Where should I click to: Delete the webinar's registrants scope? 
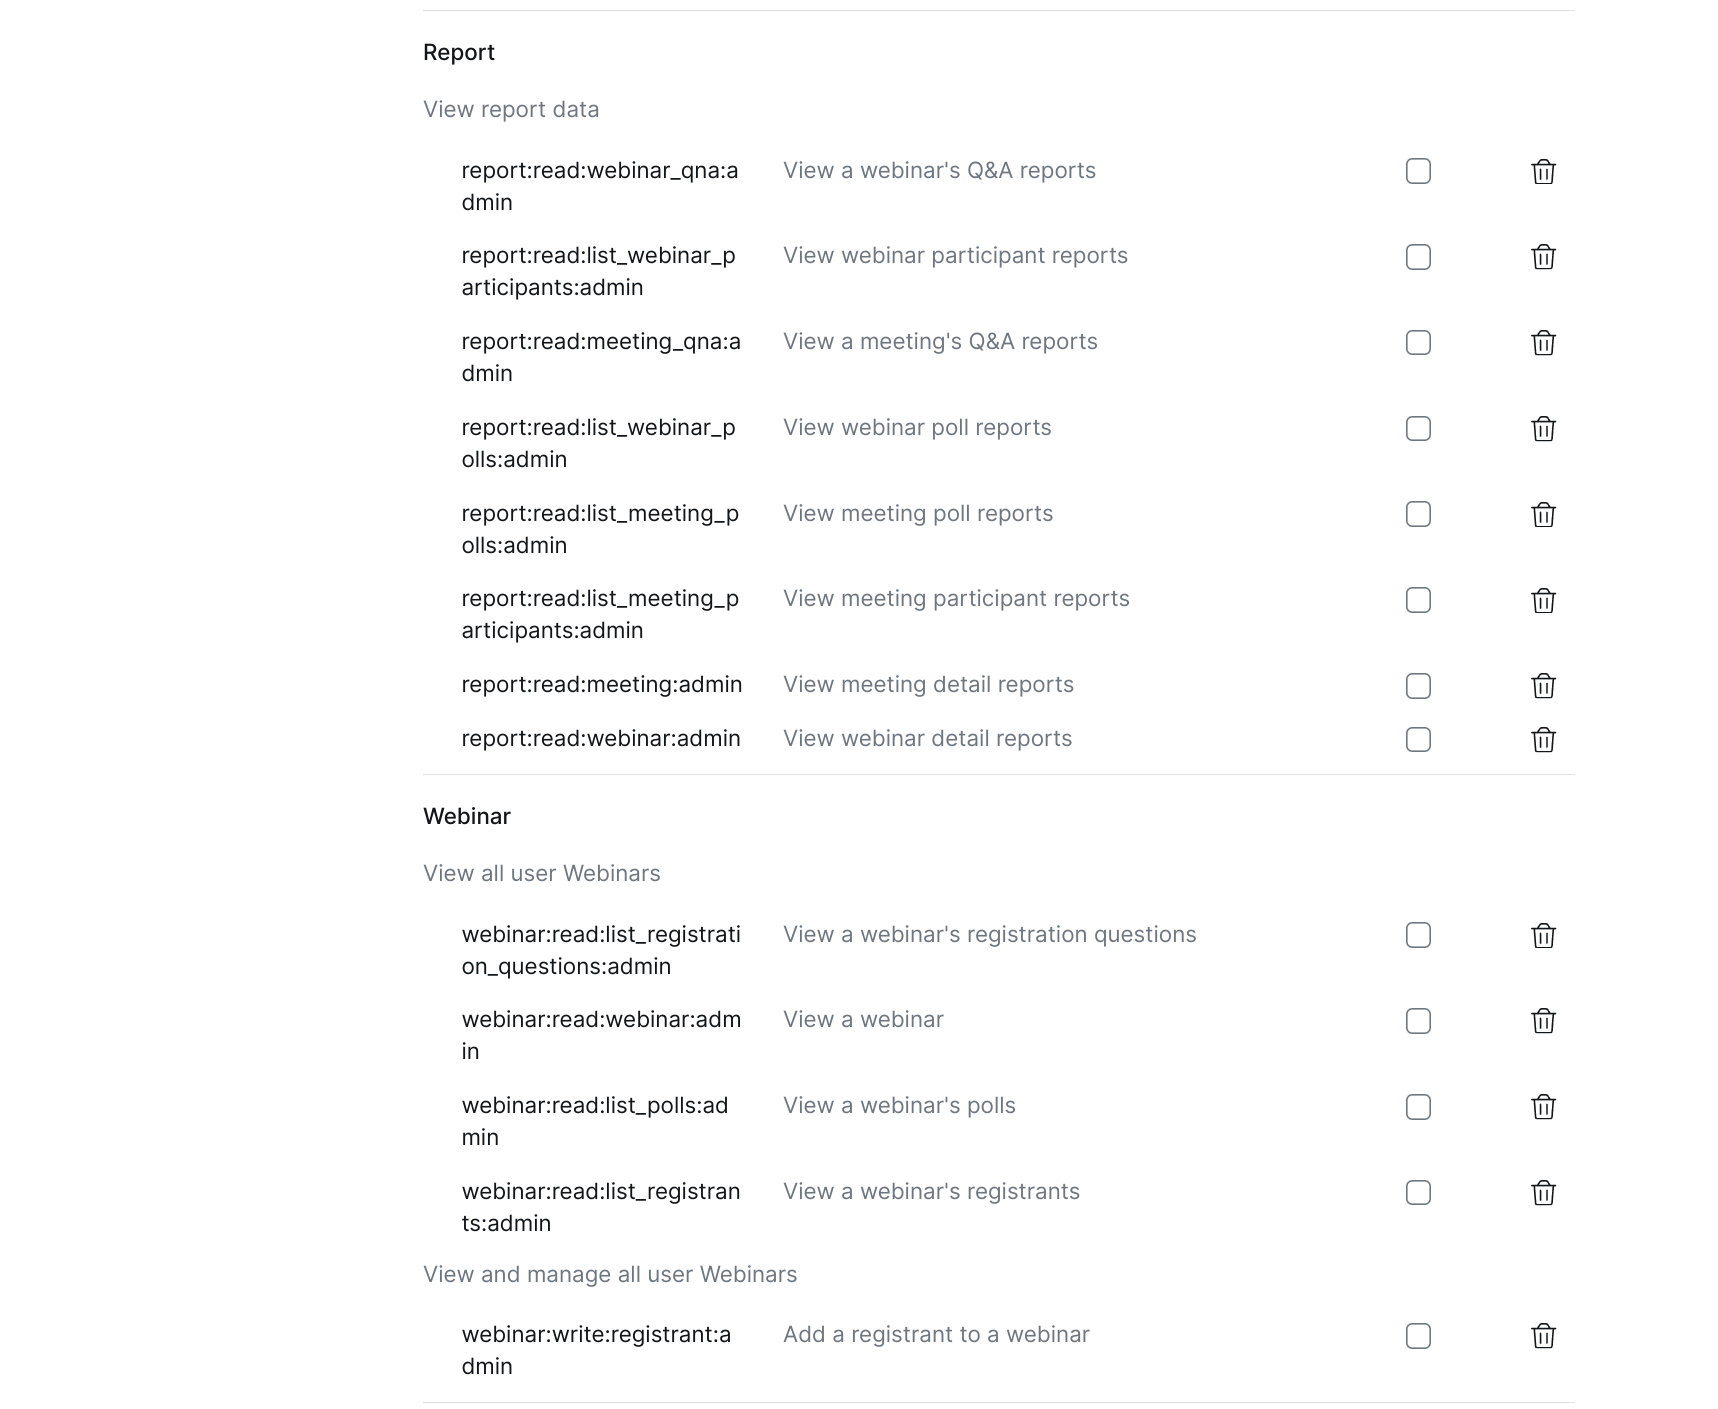click(1543, 1193)
